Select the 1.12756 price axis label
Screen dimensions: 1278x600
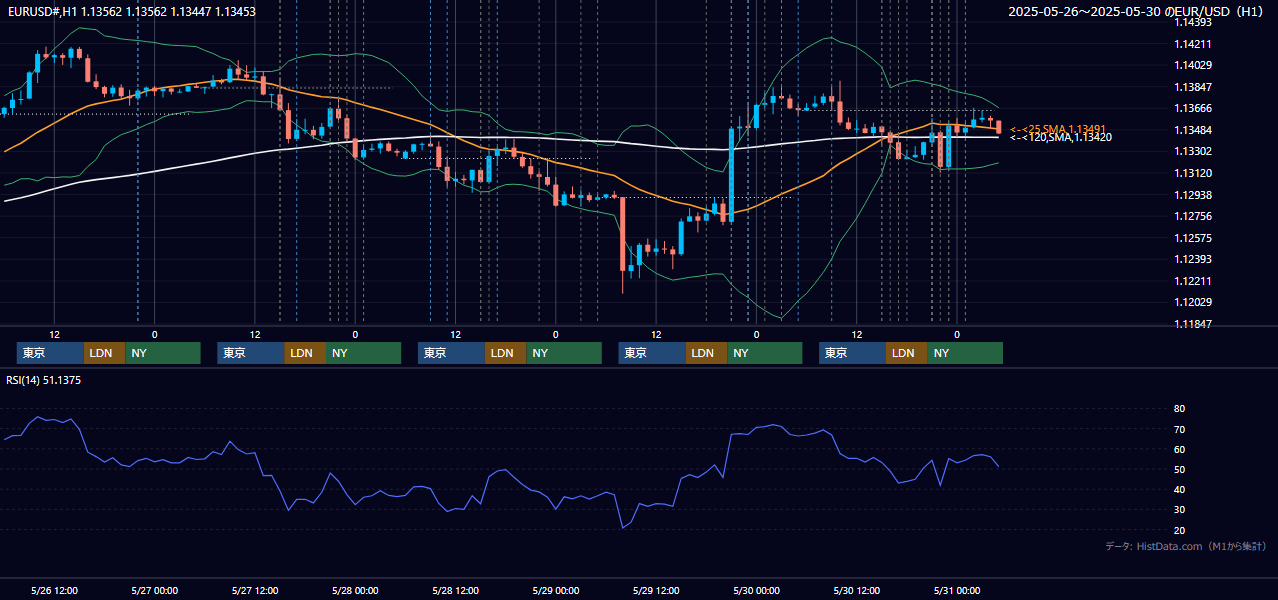(x=1192, y=216)
